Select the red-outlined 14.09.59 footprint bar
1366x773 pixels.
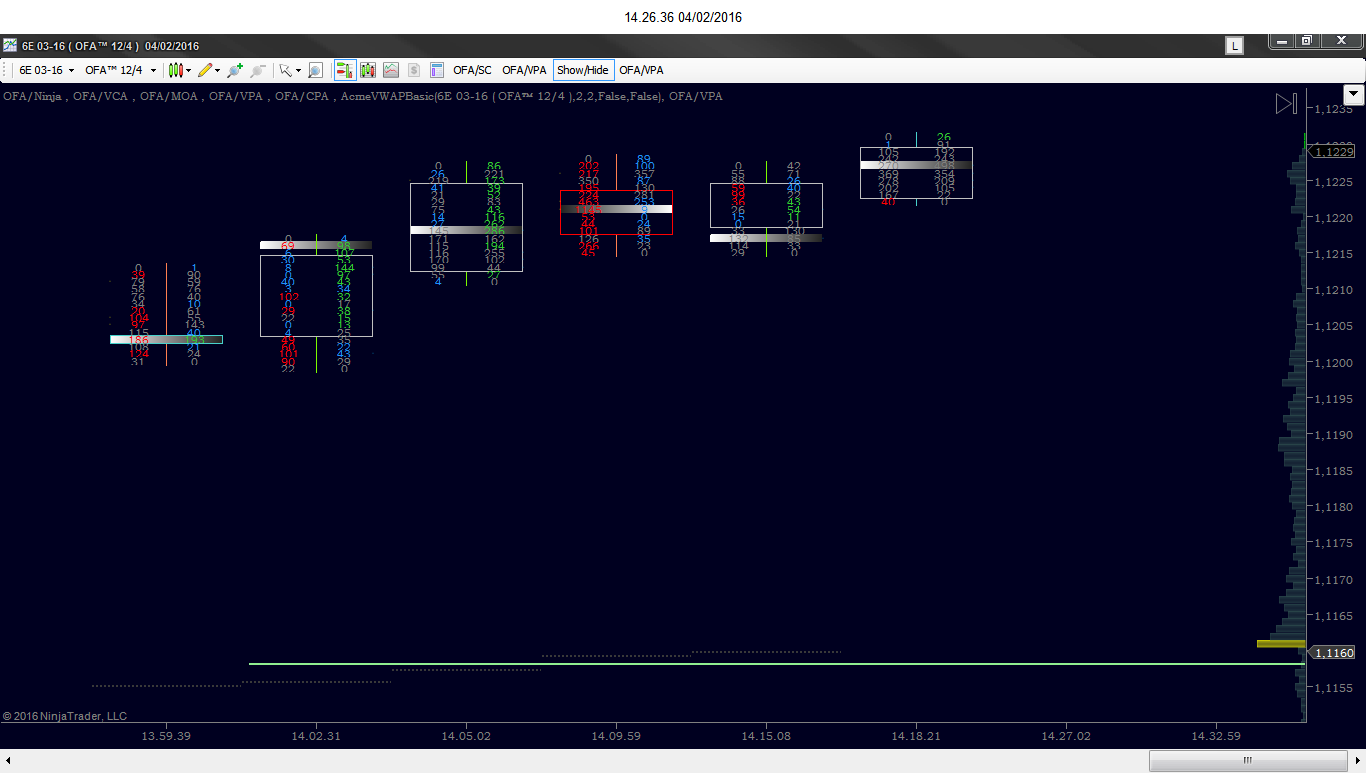(616, 212)
